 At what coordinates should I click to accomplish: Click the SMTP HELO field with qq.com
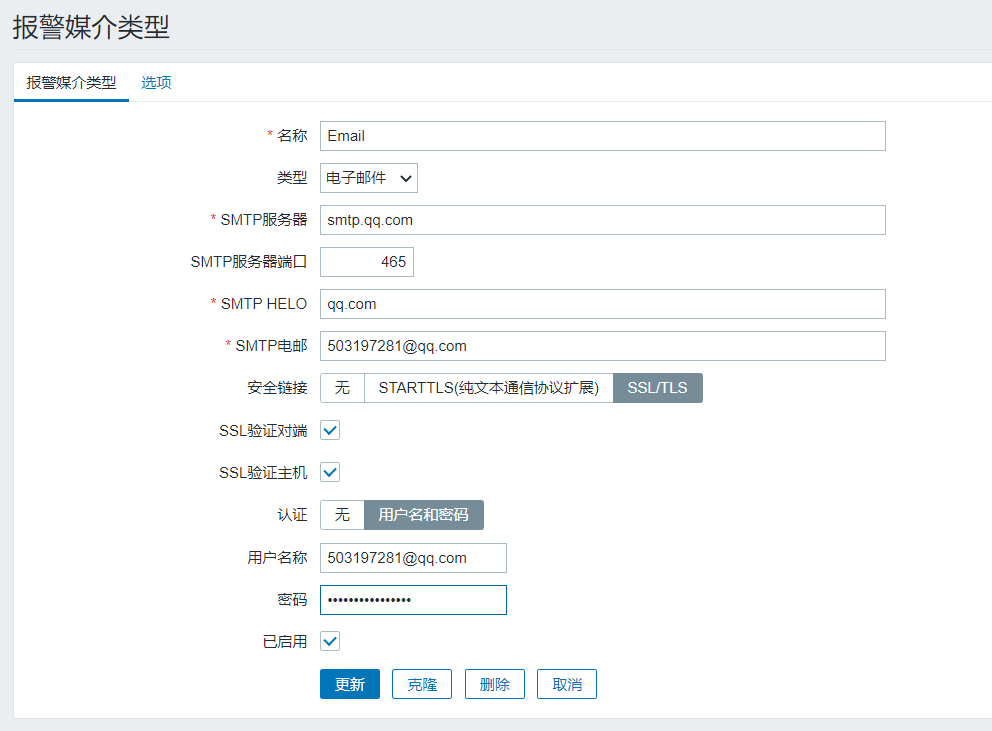[x=602, y=304]
